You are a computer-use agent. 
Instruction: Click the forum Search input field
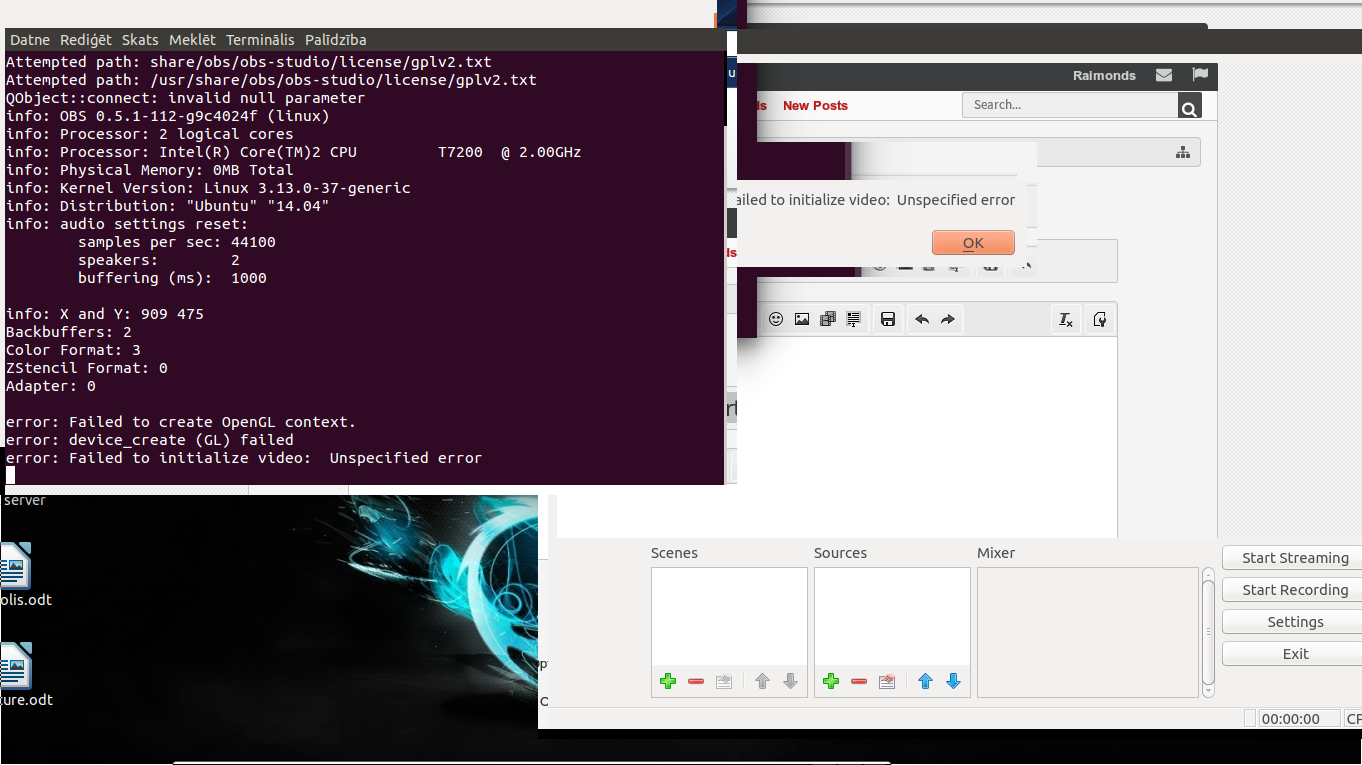[x=1070, y=105]
